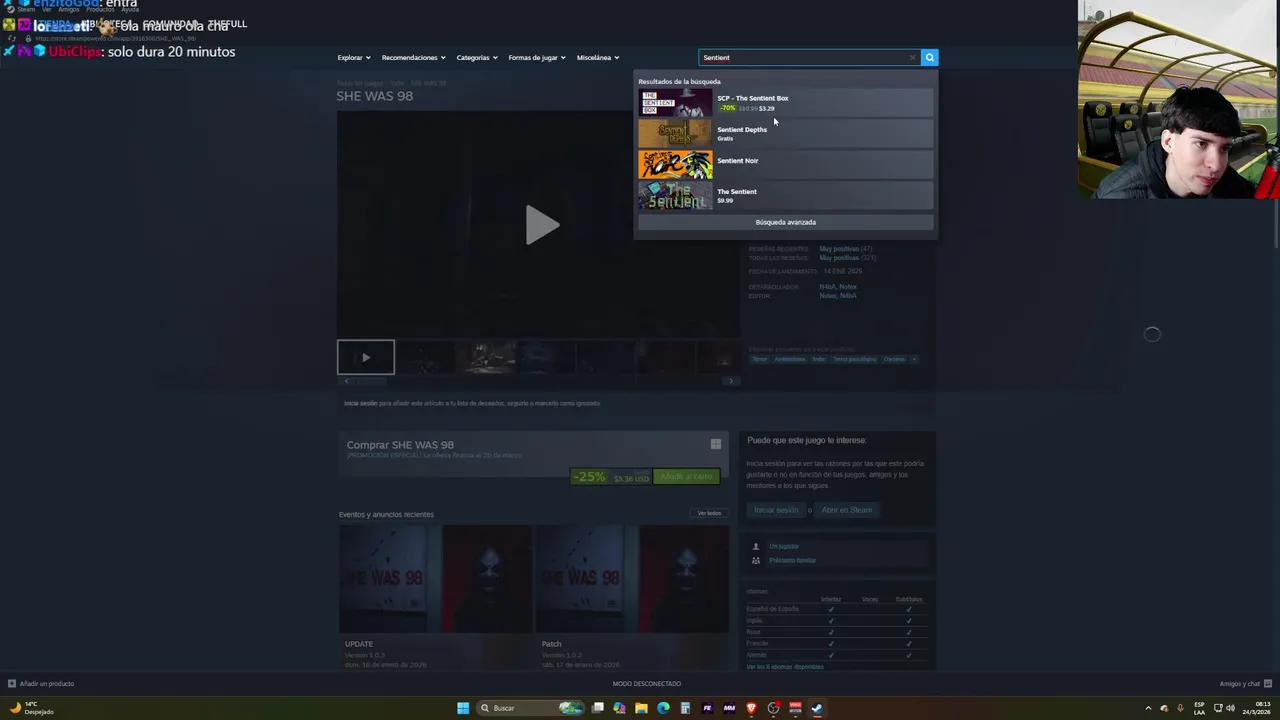Viewport: 1280px width, 720px height.
Task: Click the Terror tag
Action: point(760,359)
